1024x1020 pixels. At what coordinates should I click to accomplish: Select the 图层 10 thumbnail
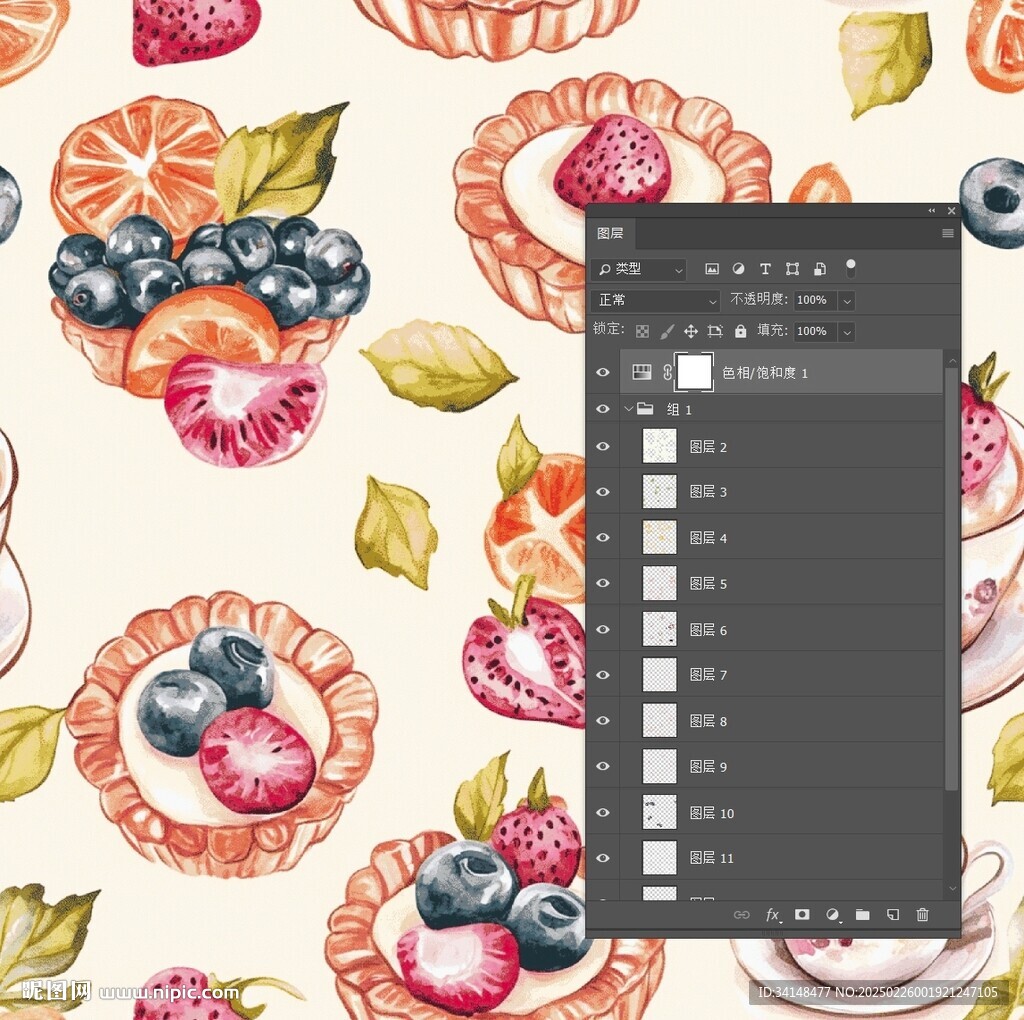[x=660, y=812]
